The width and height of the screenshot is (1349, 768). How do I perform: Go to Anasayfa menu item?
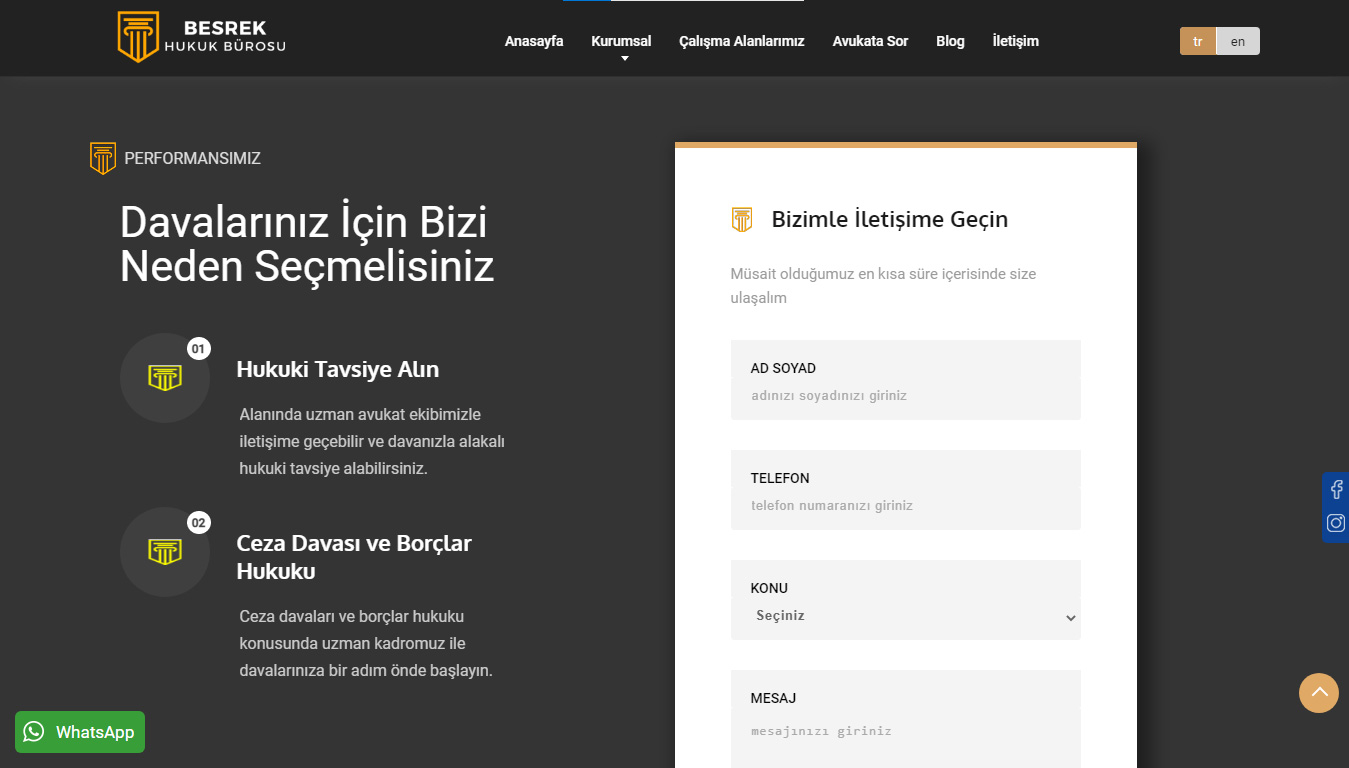tap(534, 41)
